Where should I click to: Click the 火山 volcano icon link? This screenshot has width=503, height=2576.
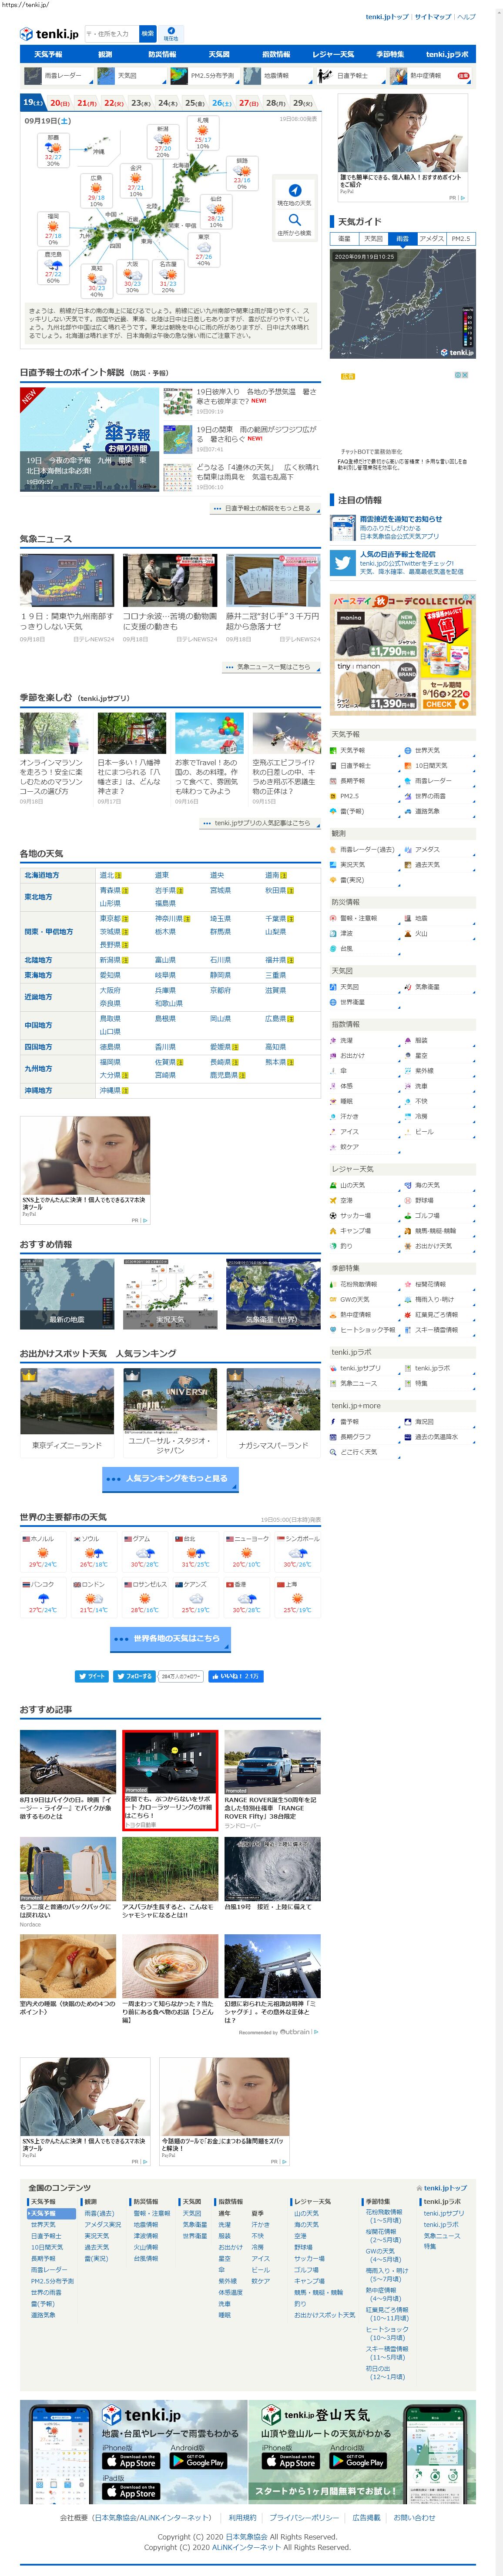click(407, 933)
